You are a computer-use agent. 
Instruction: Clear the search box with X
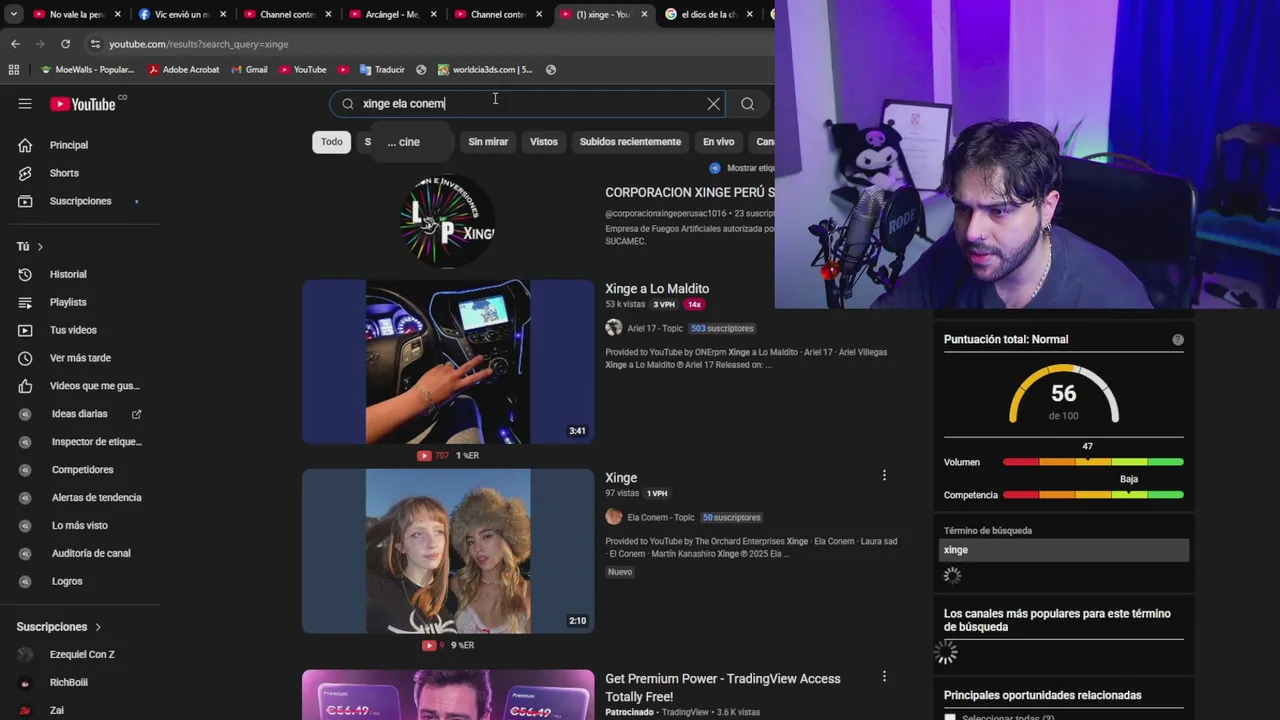coord(713,104)
